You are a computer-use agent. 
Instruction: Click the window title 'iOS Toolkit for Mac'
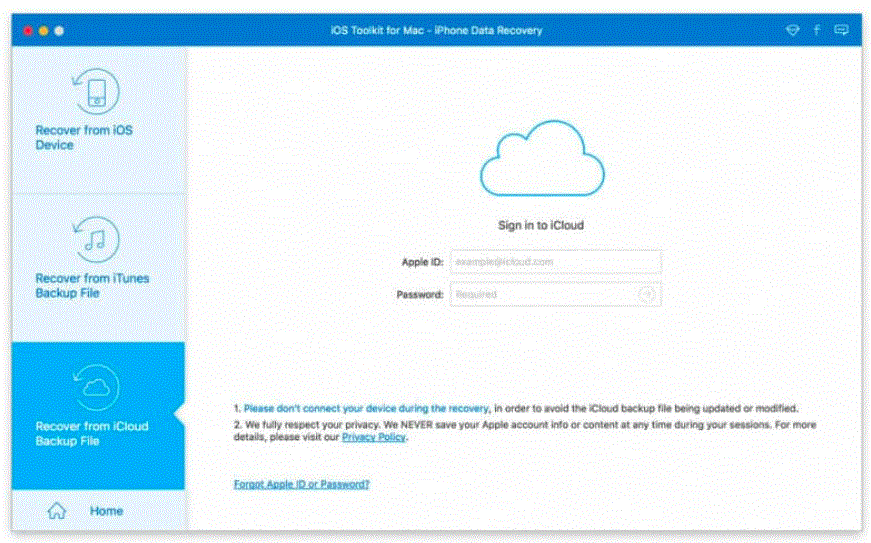point(436,31)
